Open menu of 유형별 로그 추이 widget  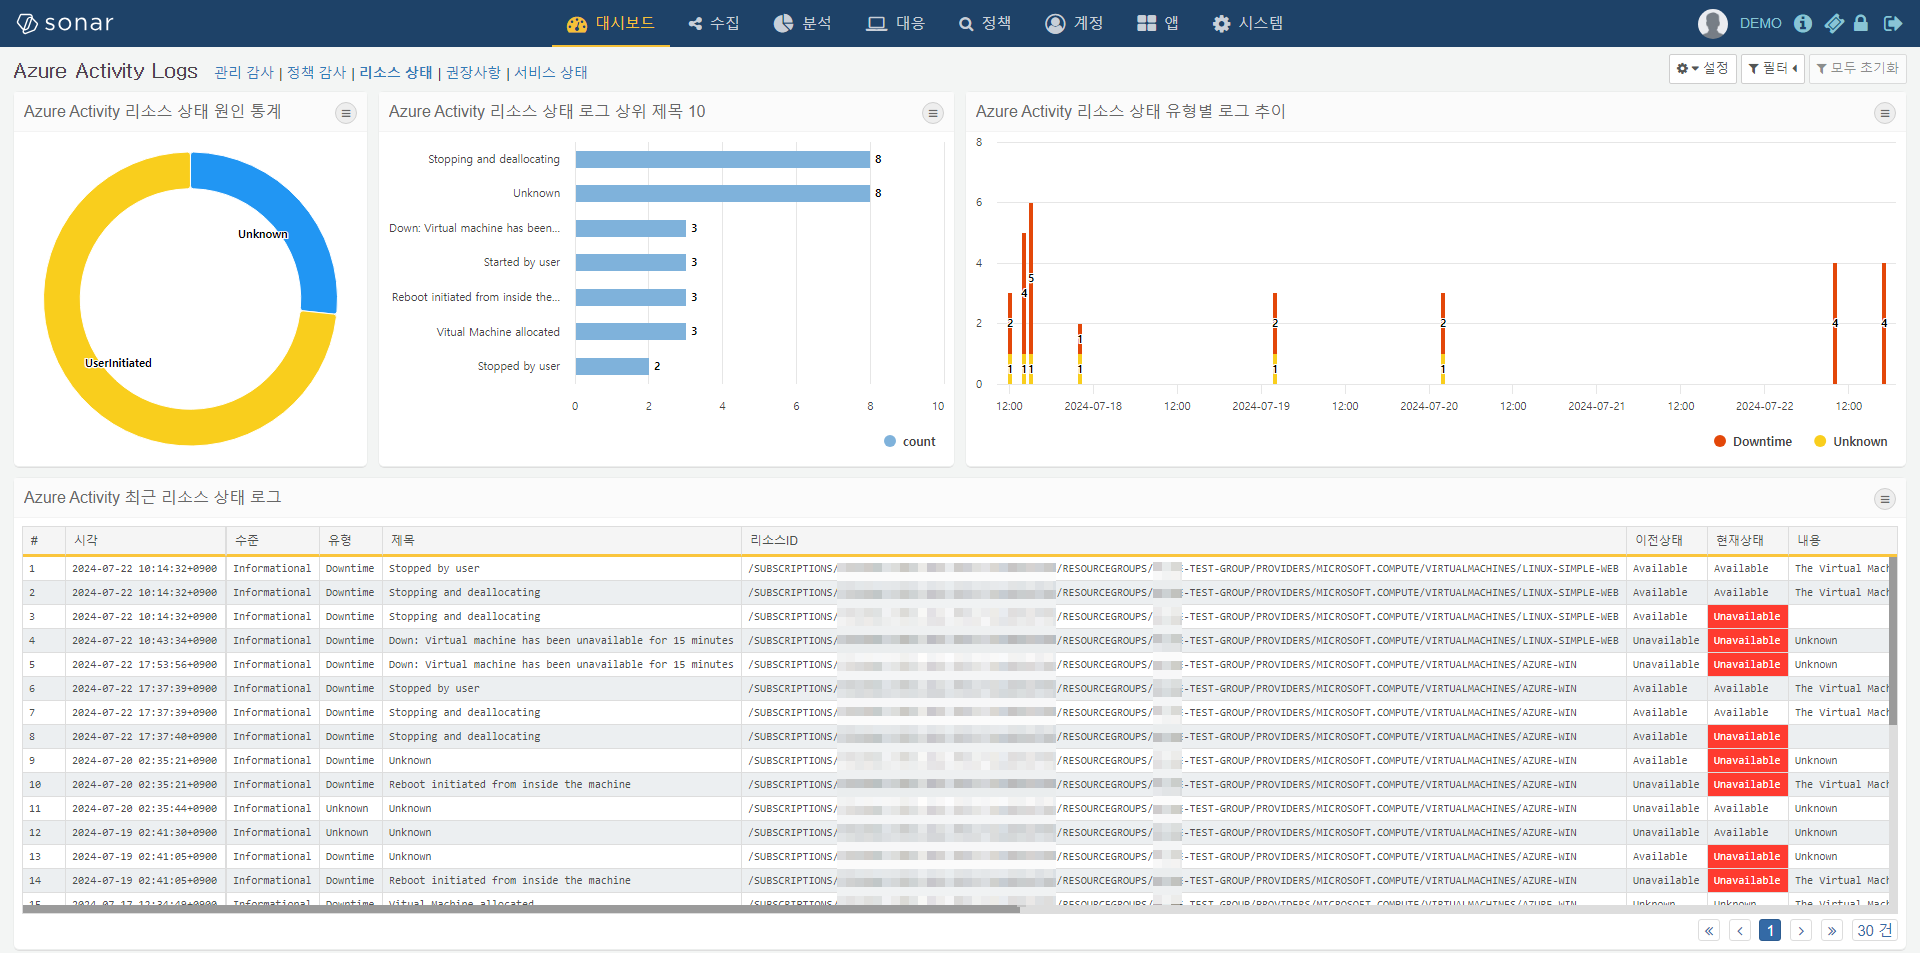[x=1885, y=113]
